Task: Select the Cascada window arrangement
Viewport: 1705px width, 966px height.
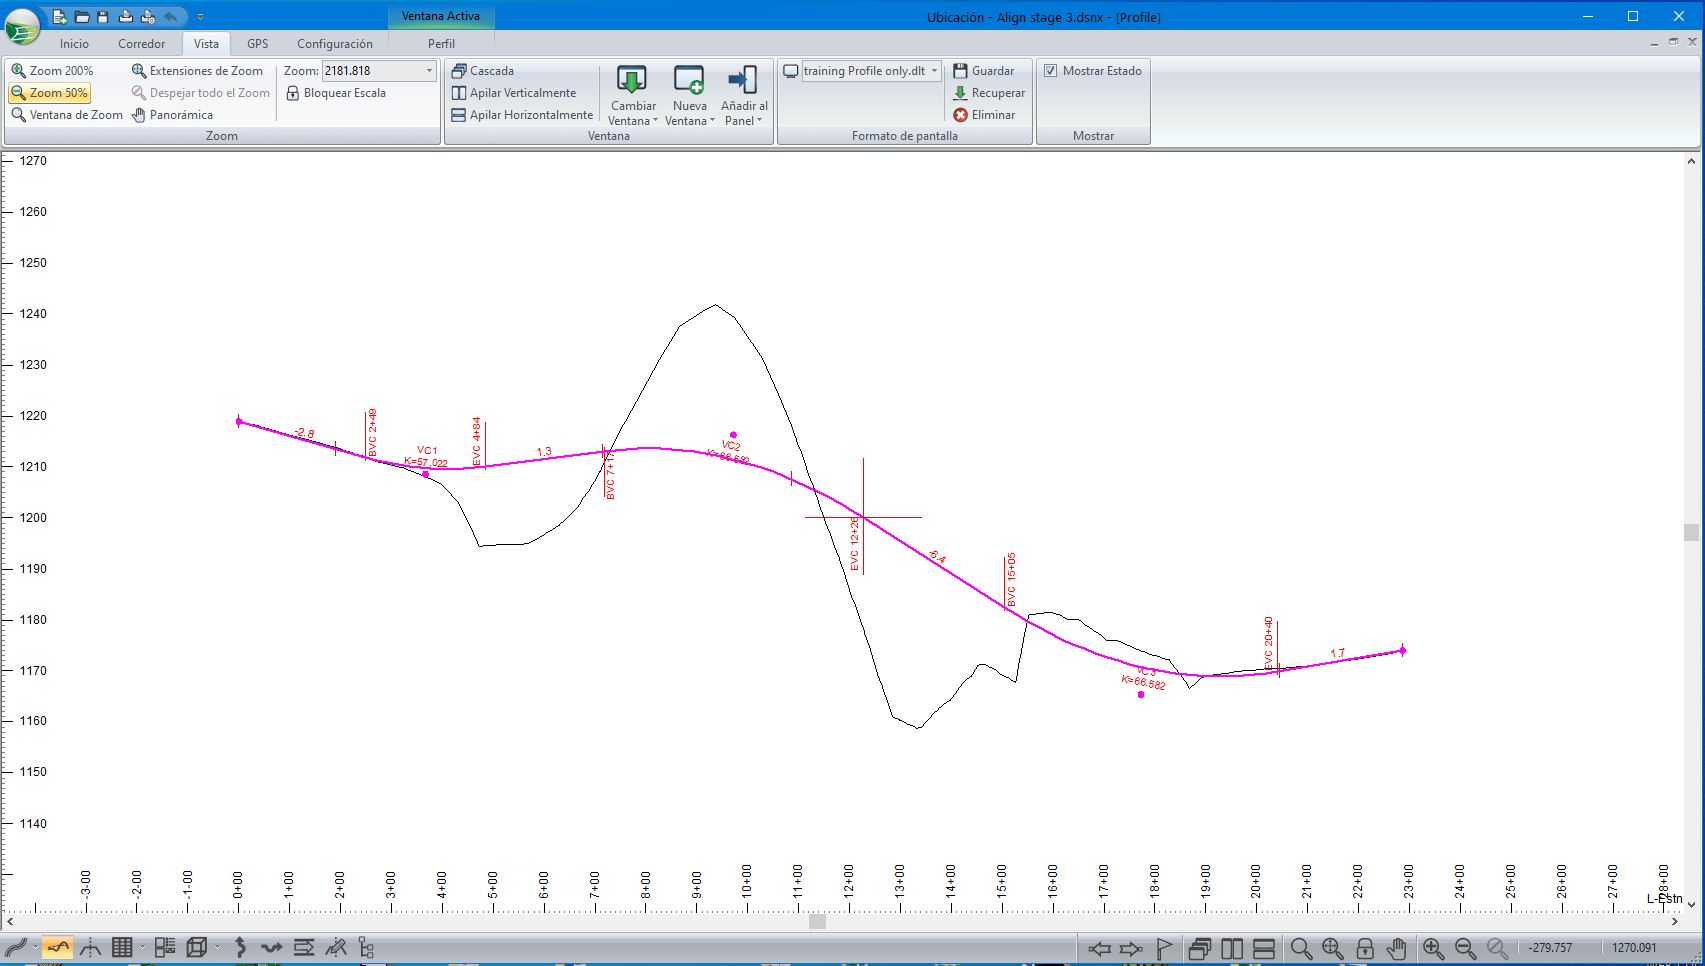Action: click(483, 71)
